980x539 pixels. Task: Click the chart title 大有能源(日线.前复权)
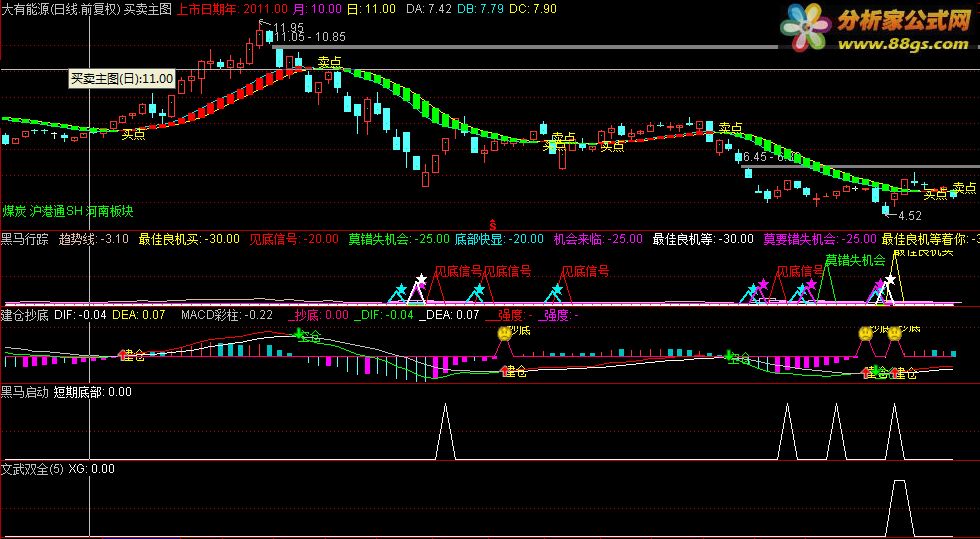pos(61,9)
